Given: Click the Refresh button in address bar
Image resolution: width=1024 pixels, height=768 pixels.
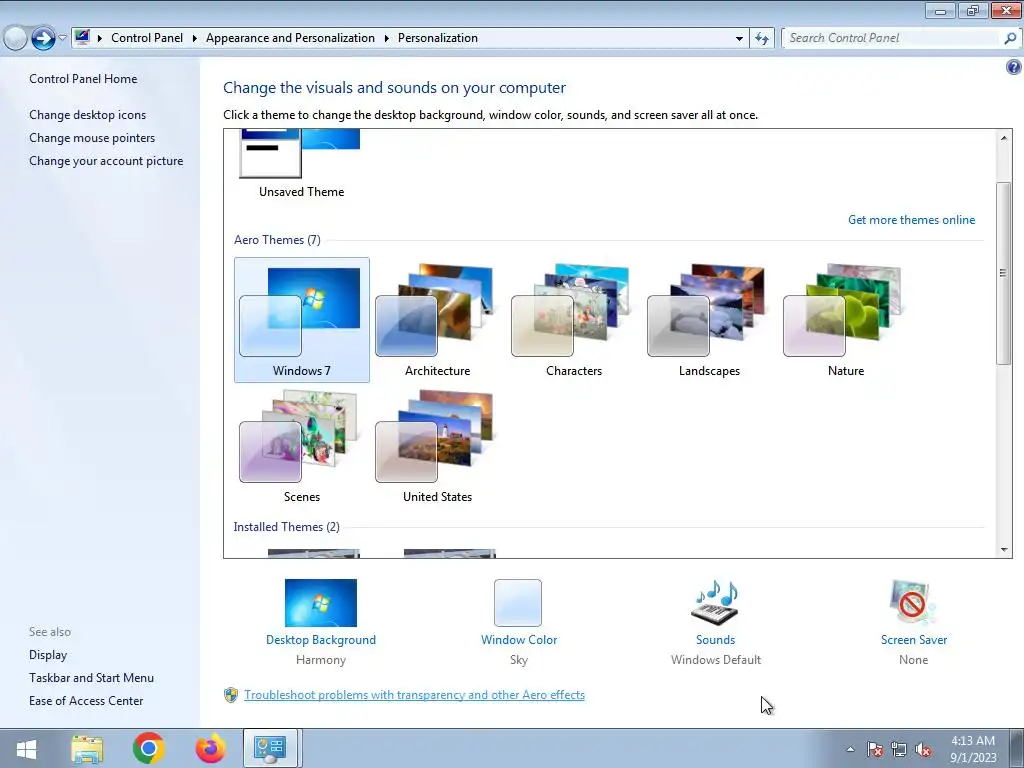Looking at the screenshot, I should pyautogui.click(x=761, y=39).
